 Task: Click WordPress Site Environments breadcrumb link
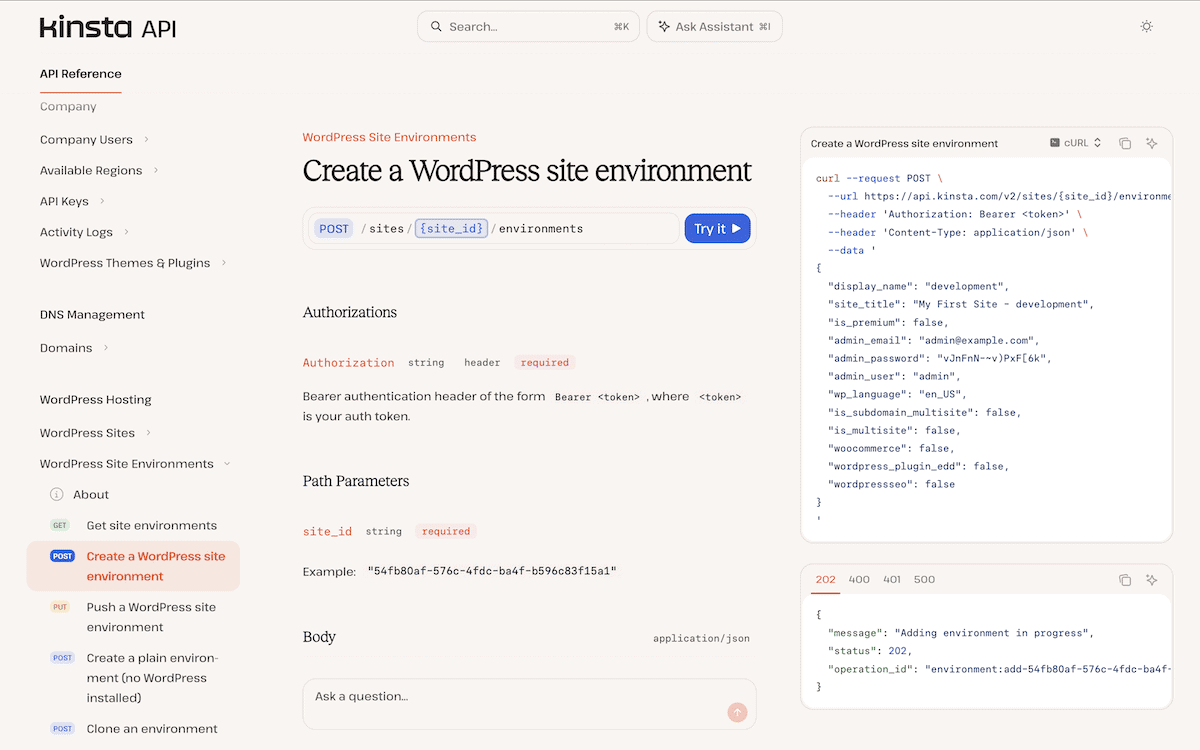pos(389,137)
